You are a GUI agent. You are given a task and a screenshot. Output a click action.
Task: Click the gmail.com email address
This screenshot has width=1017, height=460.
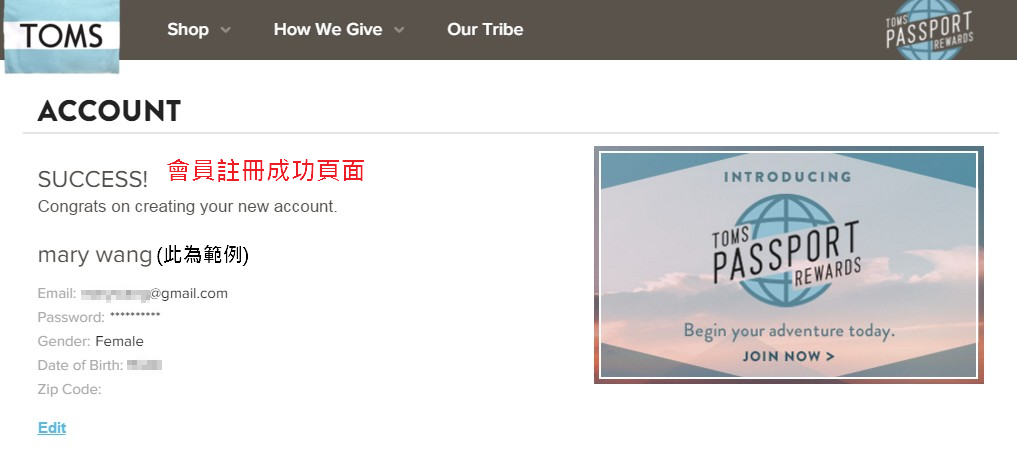click(154, 293)
